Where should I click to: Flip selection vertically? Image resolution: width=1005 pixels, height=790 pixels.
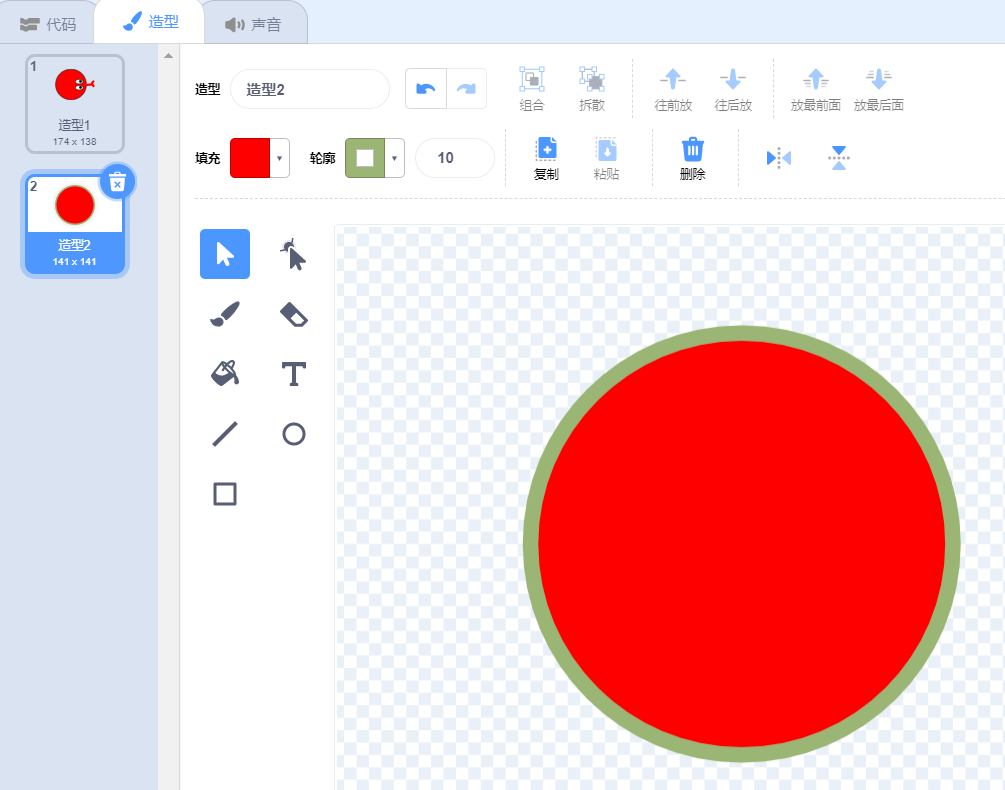coord(838,158)
